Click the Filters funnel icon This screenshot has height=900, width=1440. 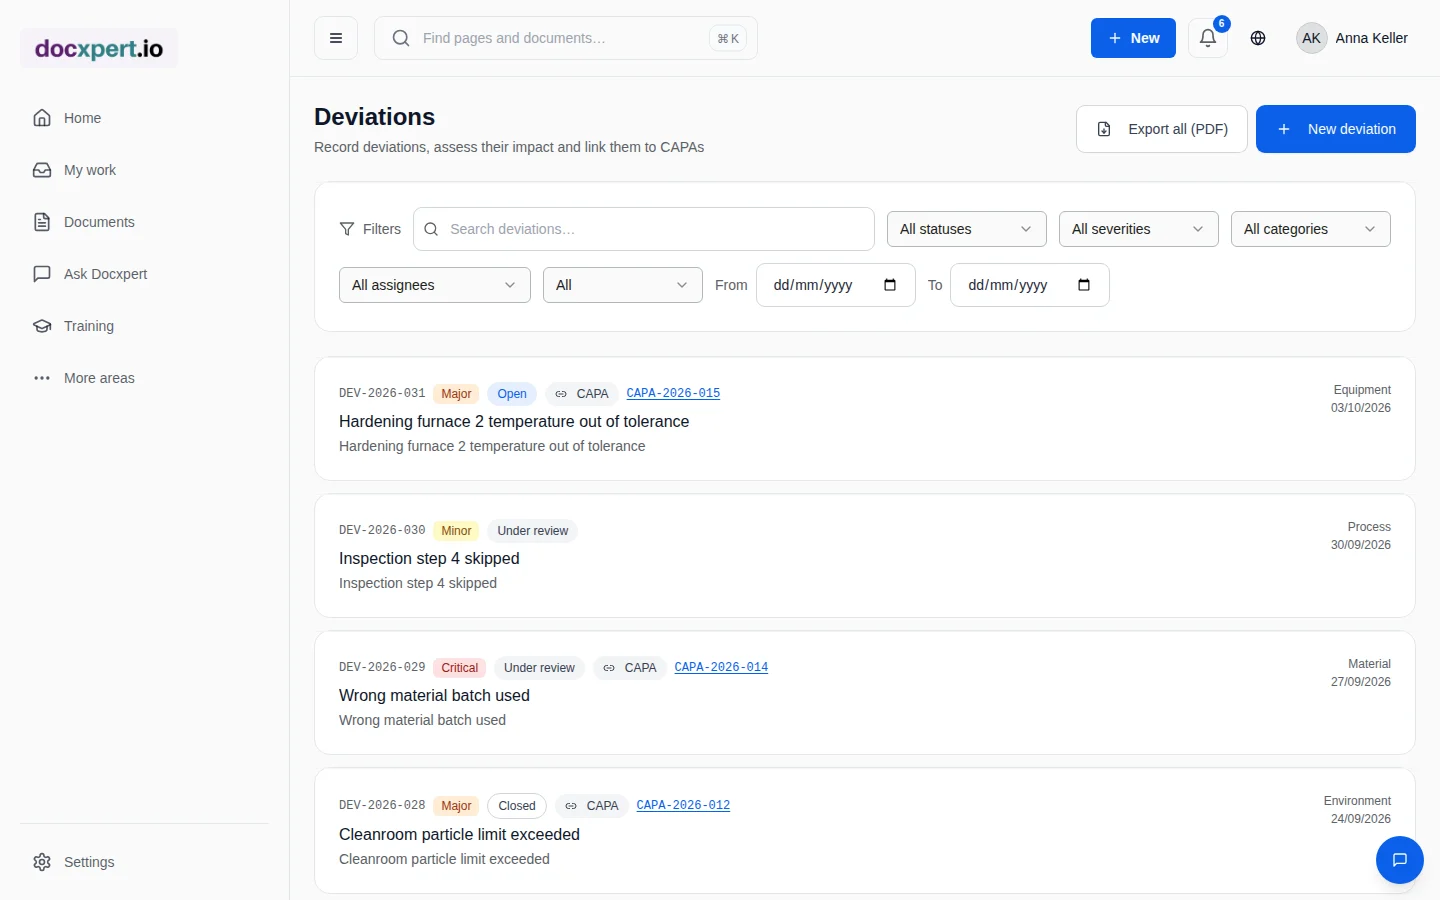(347, 229)
